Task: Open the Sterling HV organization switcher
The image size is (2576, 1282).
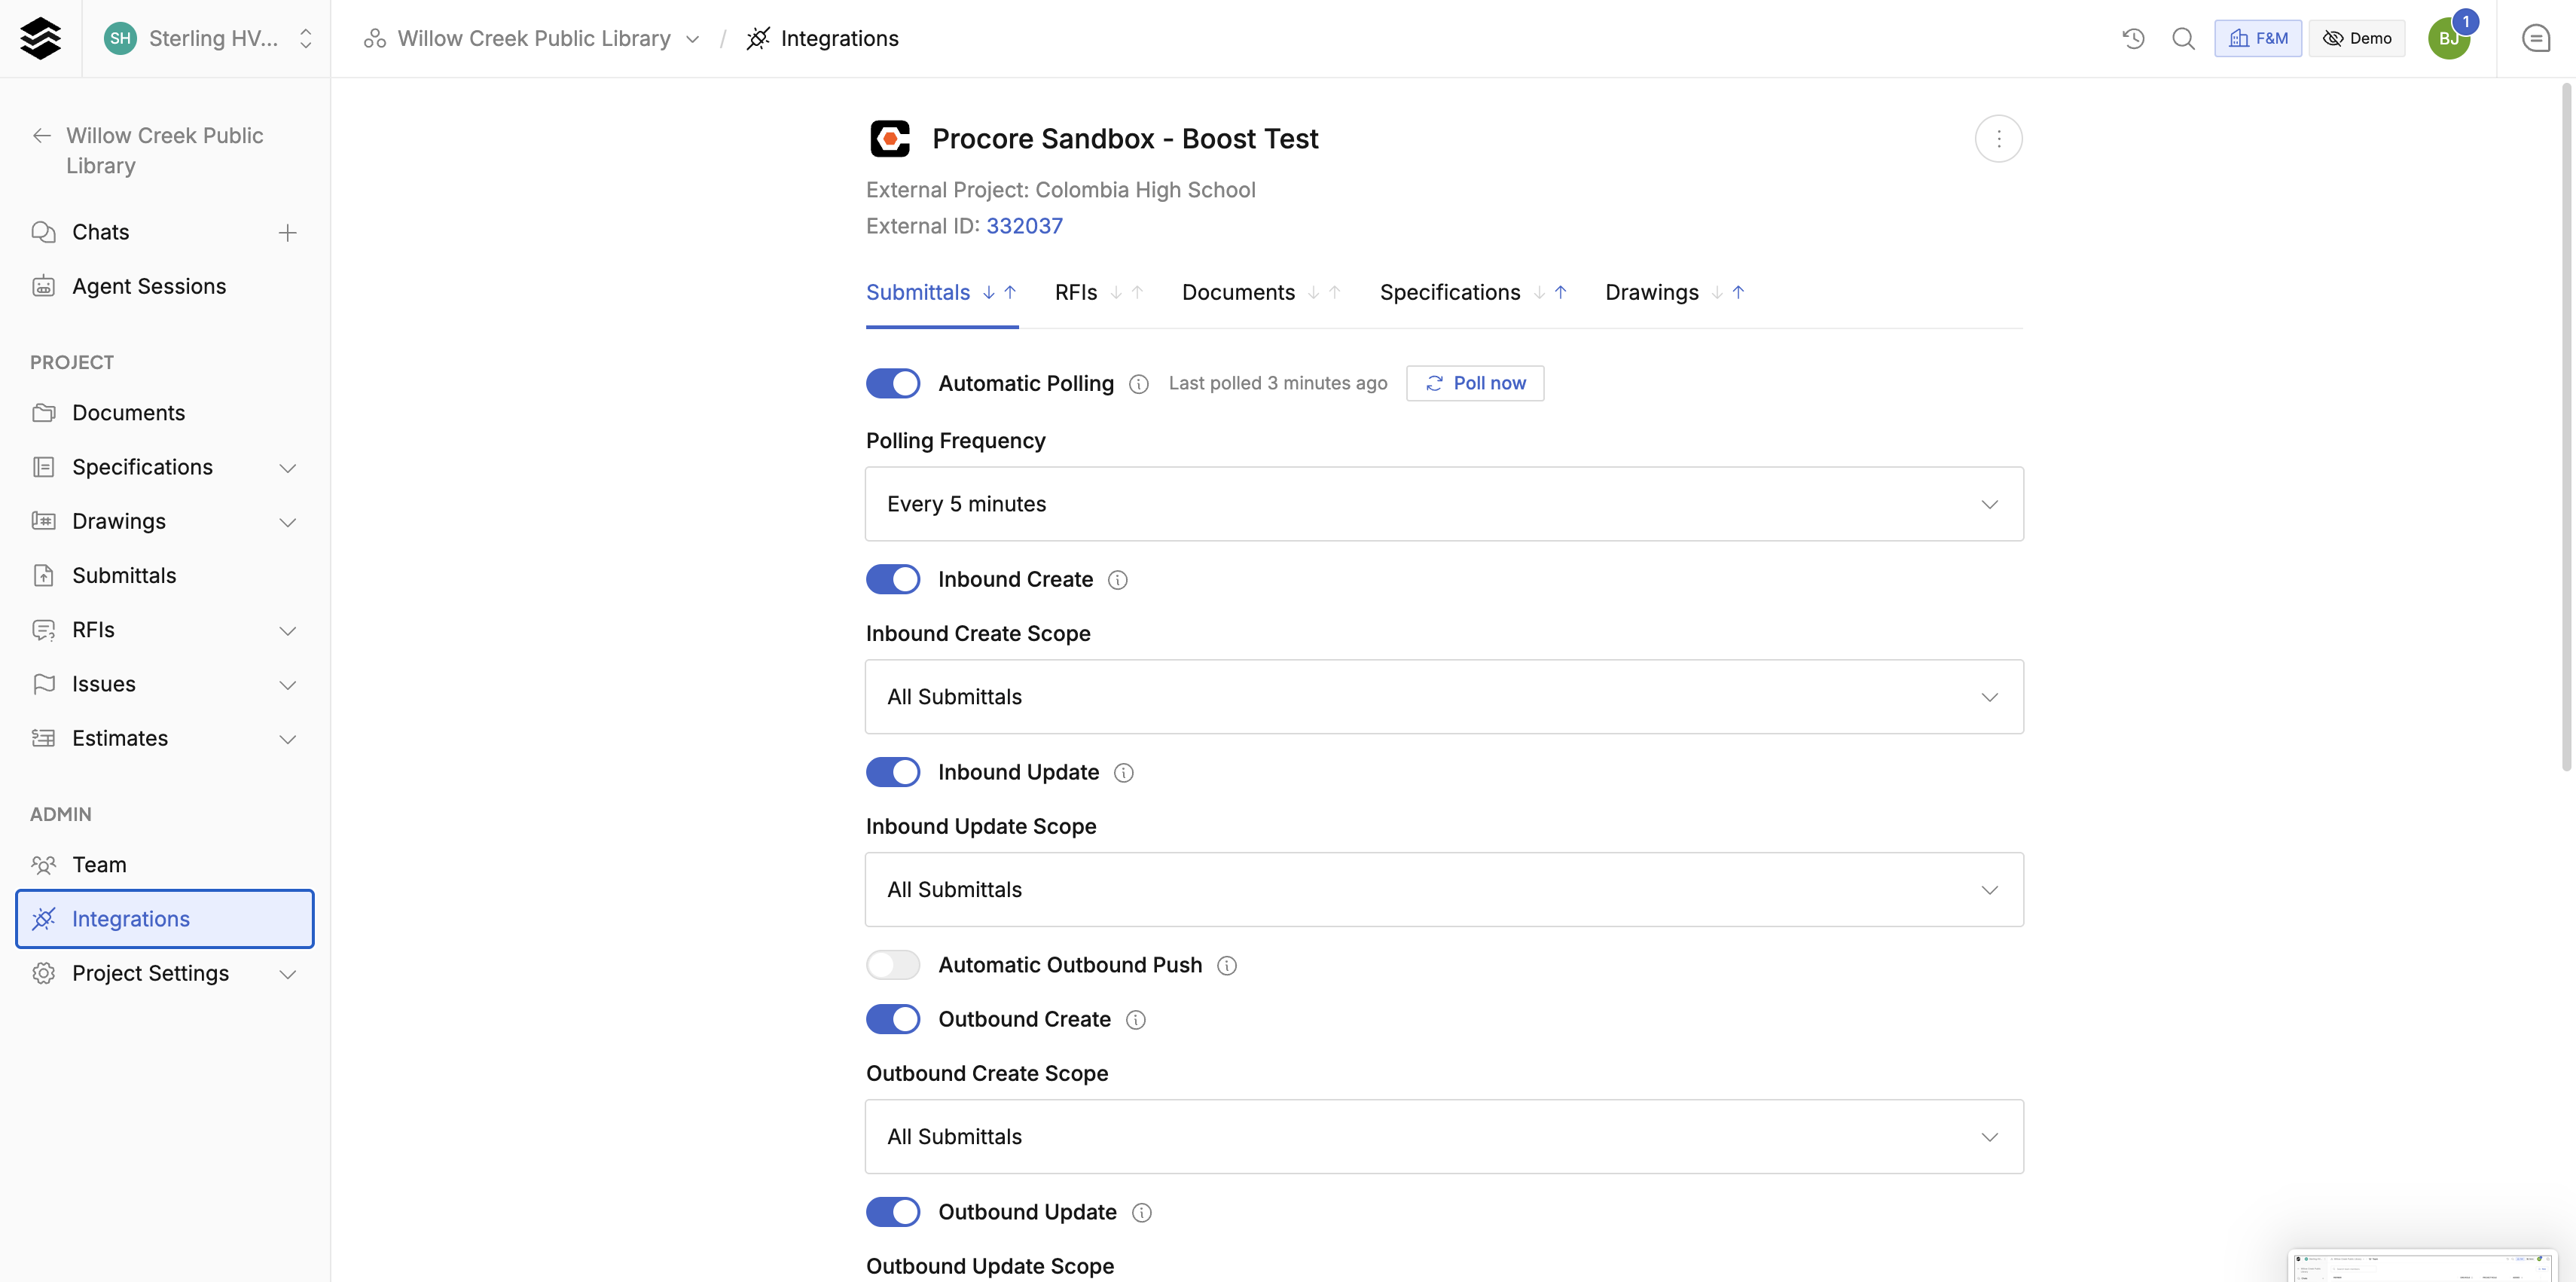Action: point(208,38)
